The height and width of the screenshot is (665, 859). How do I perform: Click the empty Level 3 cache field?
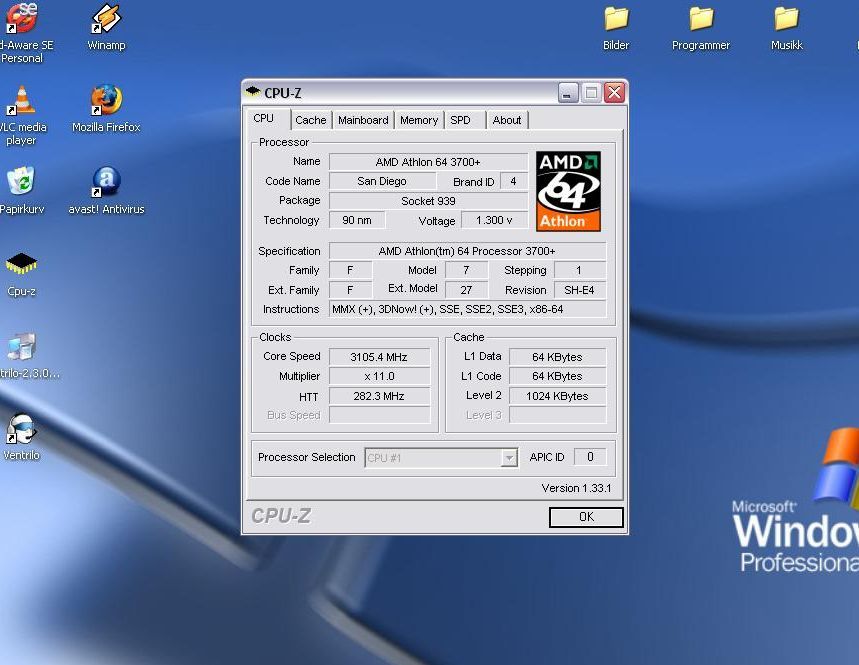point(557,415)
